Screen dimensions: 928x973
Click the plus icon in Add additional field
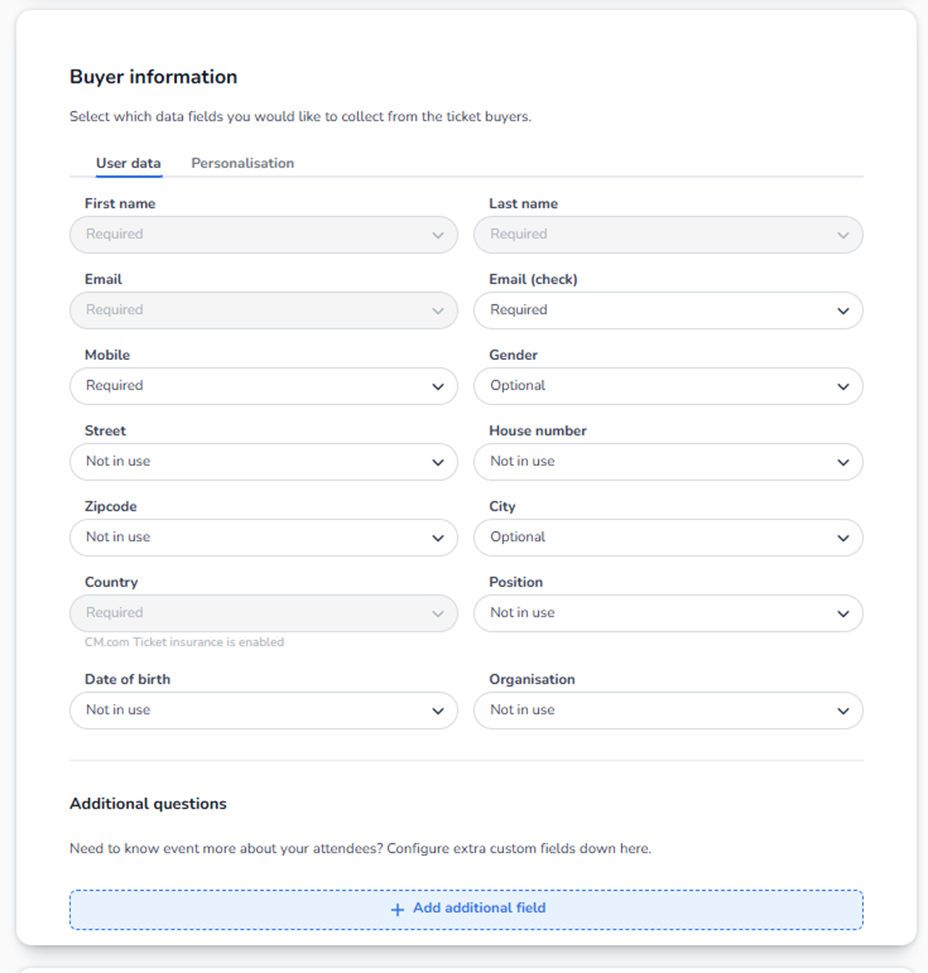pyautogui.click(x=397, y=909)
